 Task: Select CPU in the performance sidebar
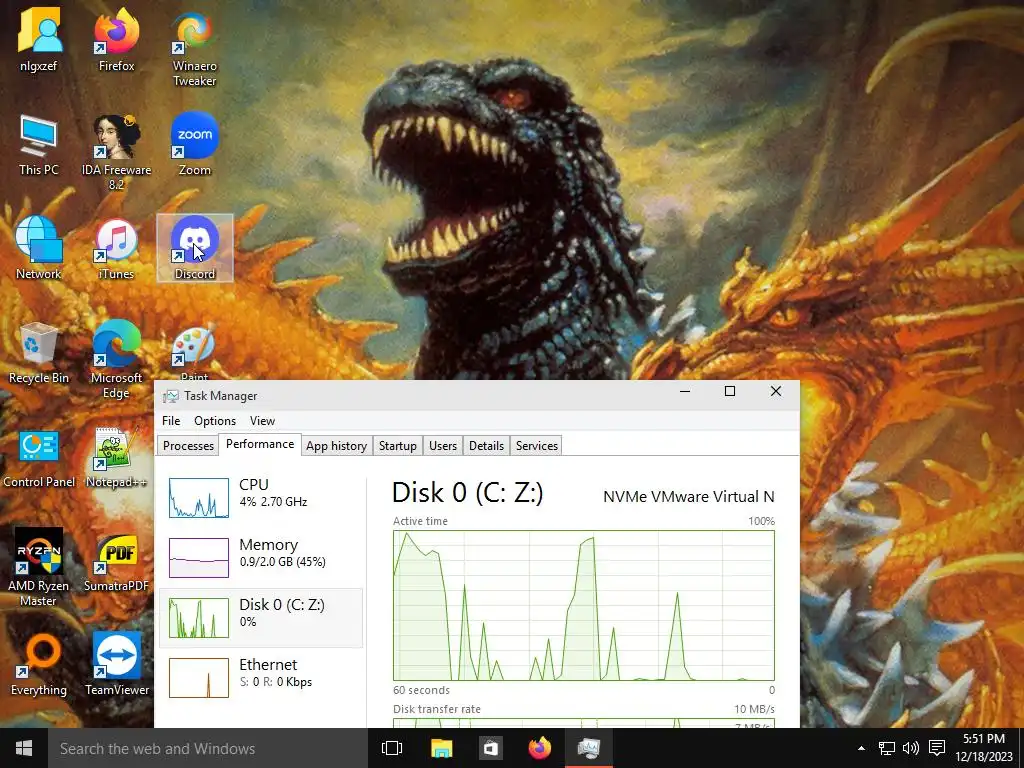[x=261, y=498]
